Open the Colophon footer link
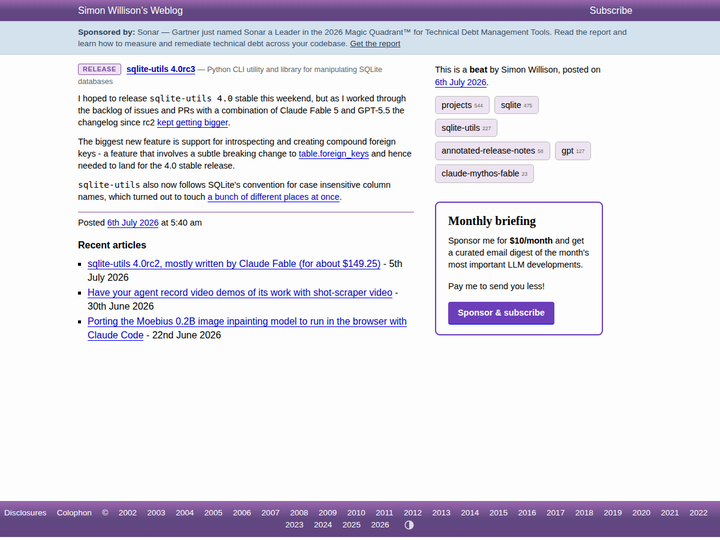This screenshot has height=540, width=720. tap(74, 513)
